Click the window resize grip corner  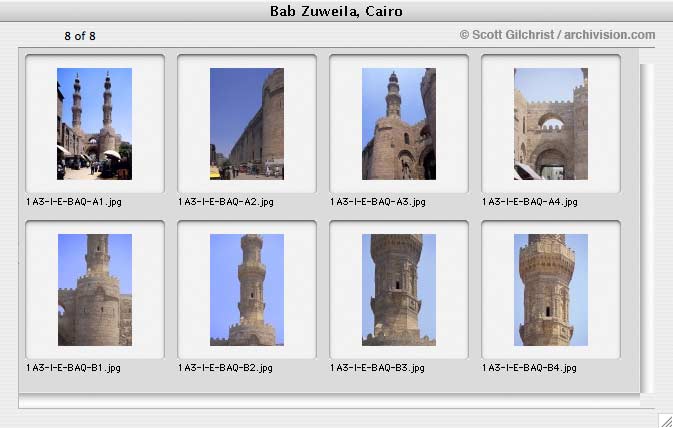[x=666, y=421]
